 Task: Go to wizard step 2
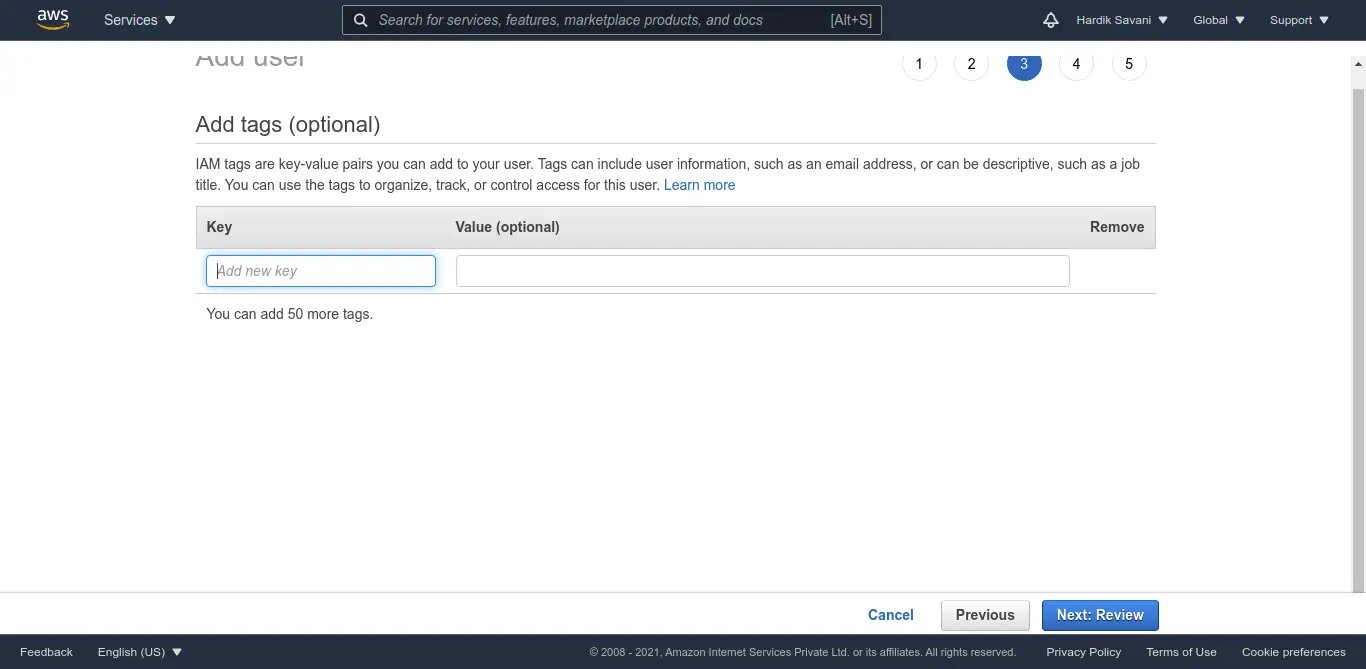(x=971, y=64)
